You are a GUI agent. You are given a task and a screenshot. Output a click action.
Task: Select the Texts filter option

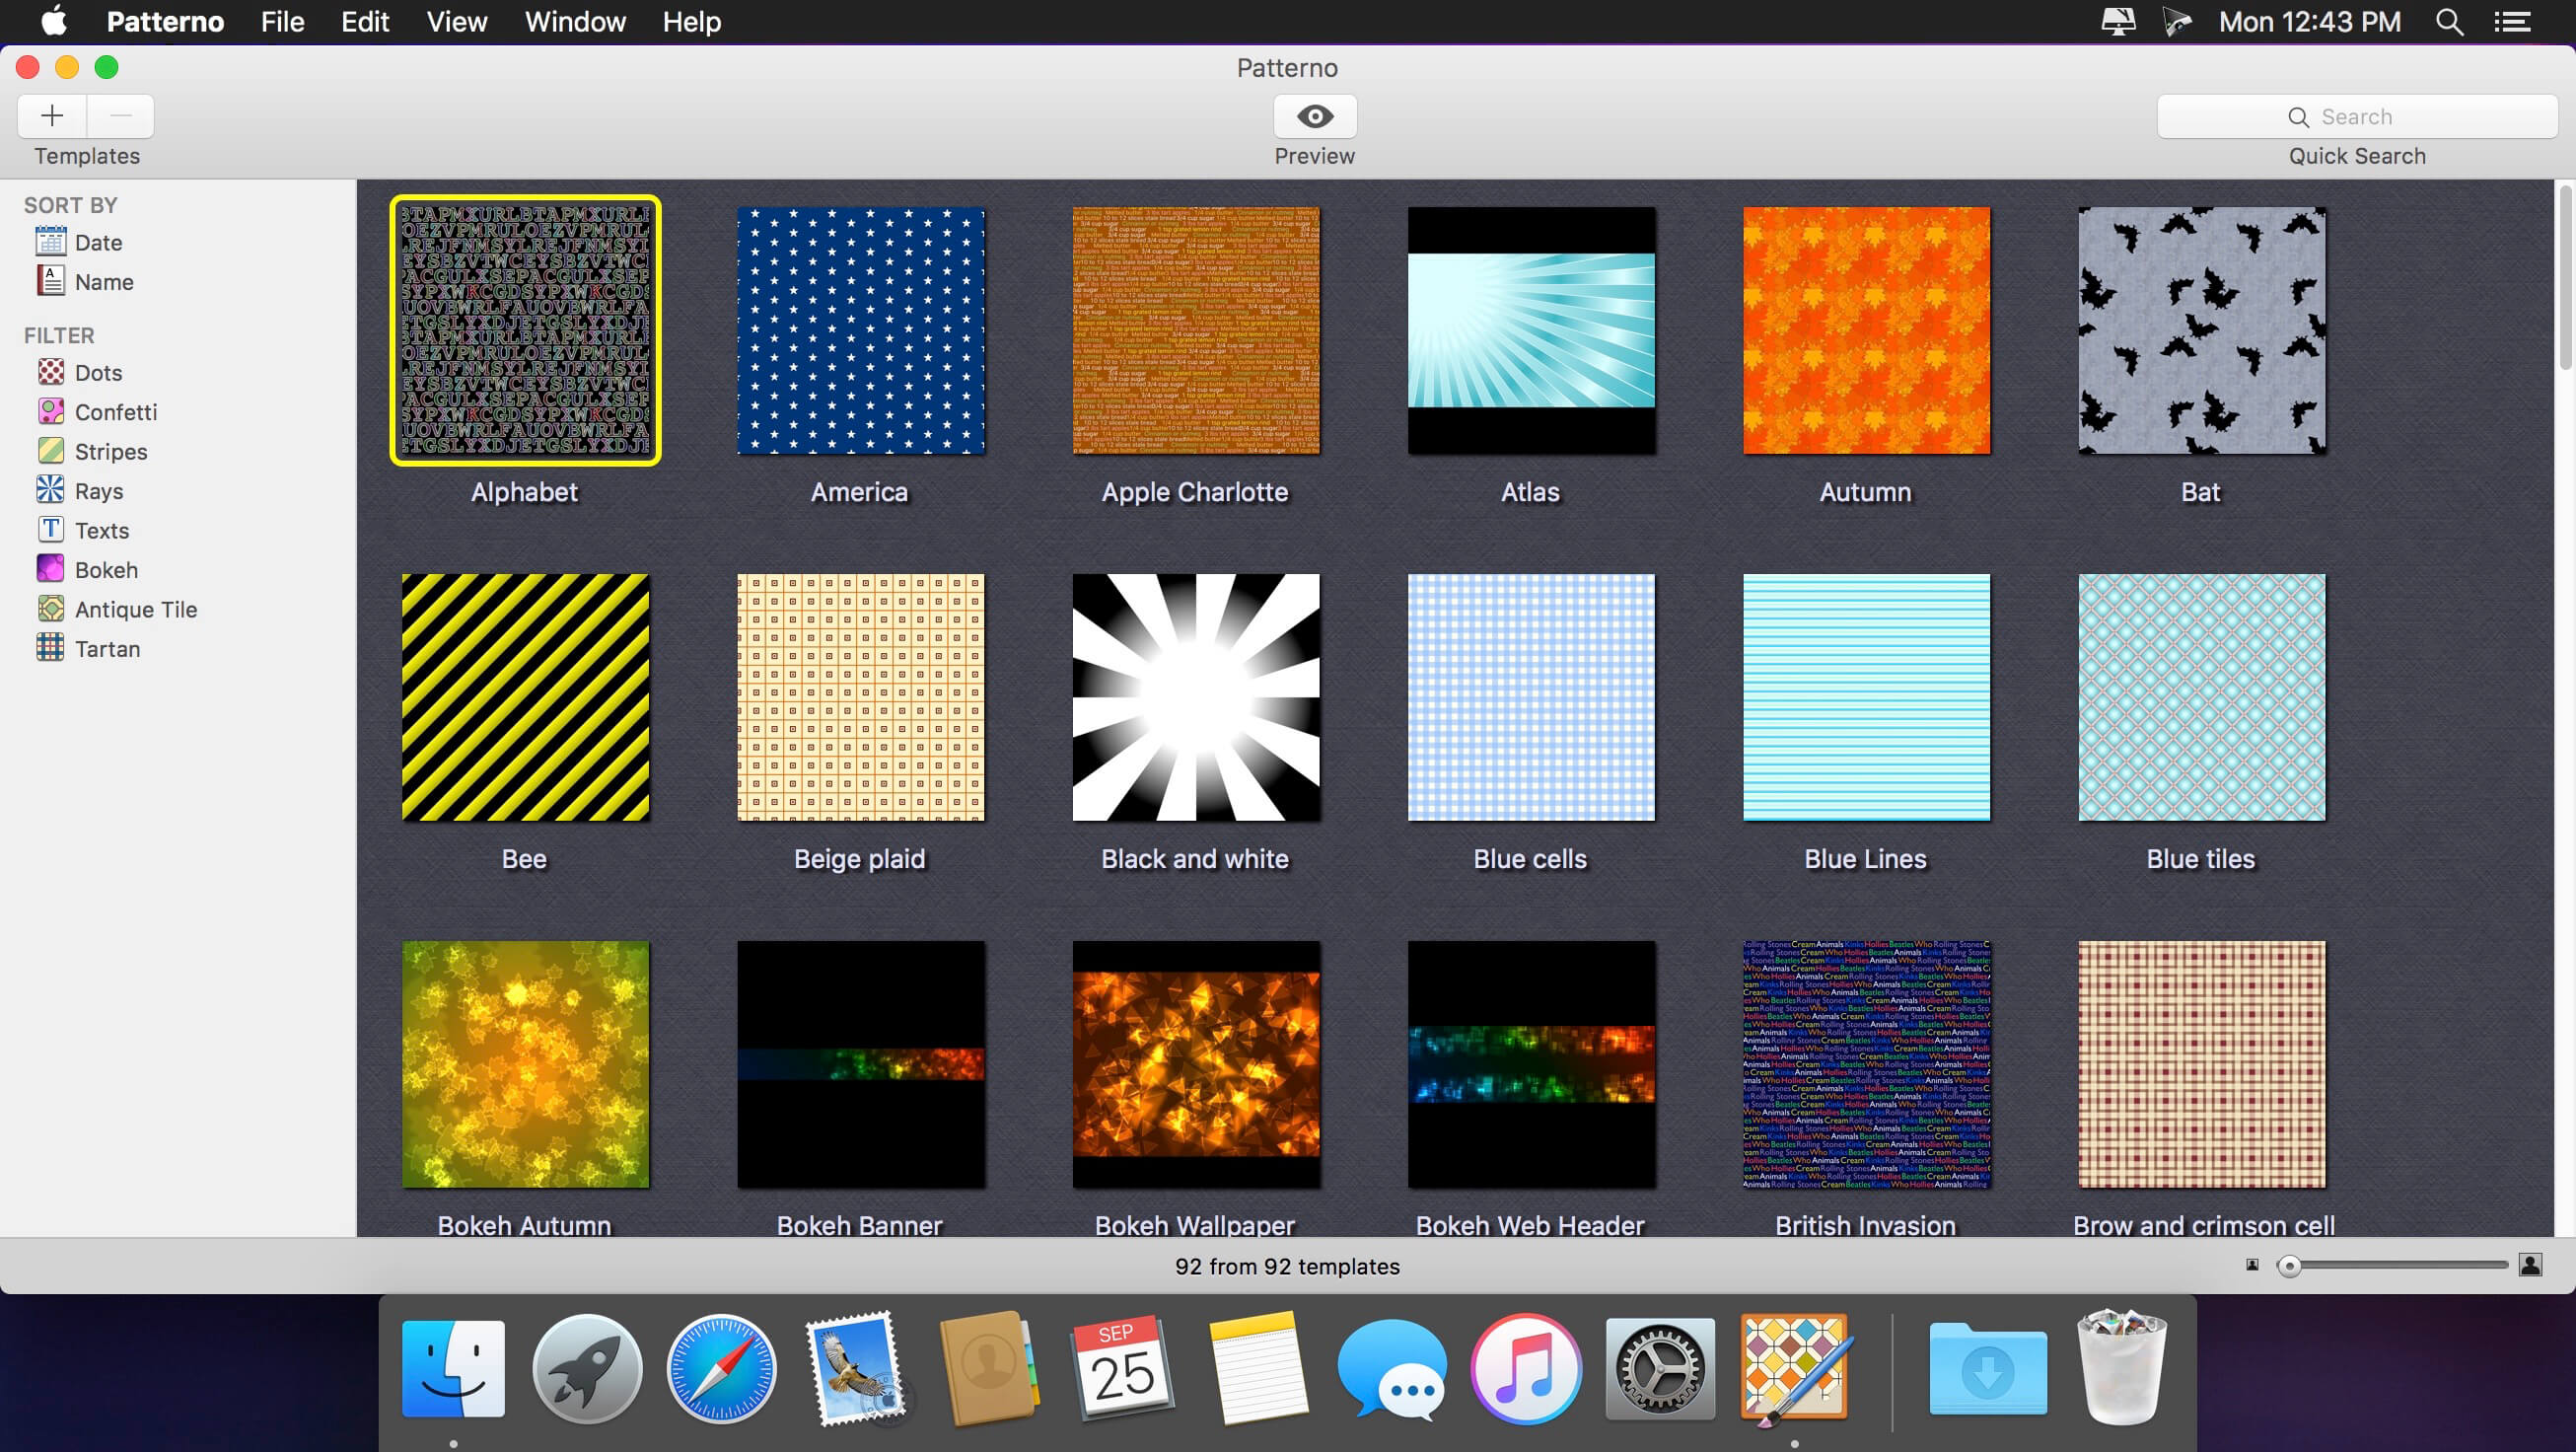click(101, 529)
